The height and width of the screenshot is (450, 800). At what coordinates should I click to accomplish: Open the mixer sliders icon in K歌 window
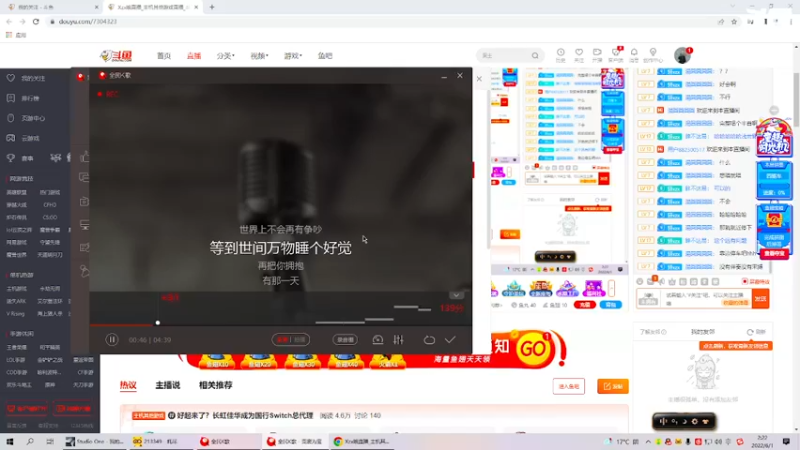pos(398,340)
